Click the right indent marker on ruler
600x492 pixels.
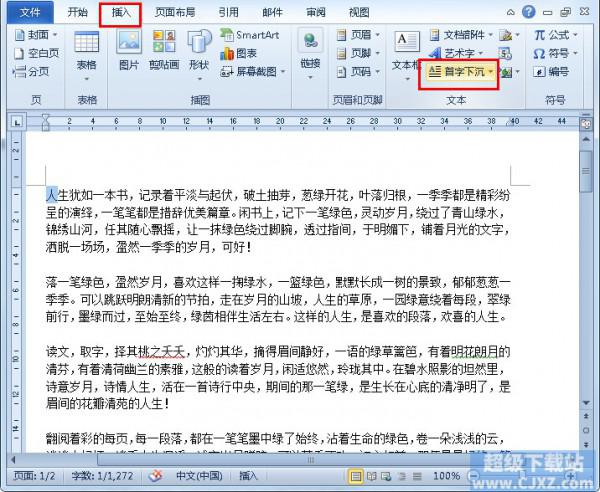coord(509,123)
